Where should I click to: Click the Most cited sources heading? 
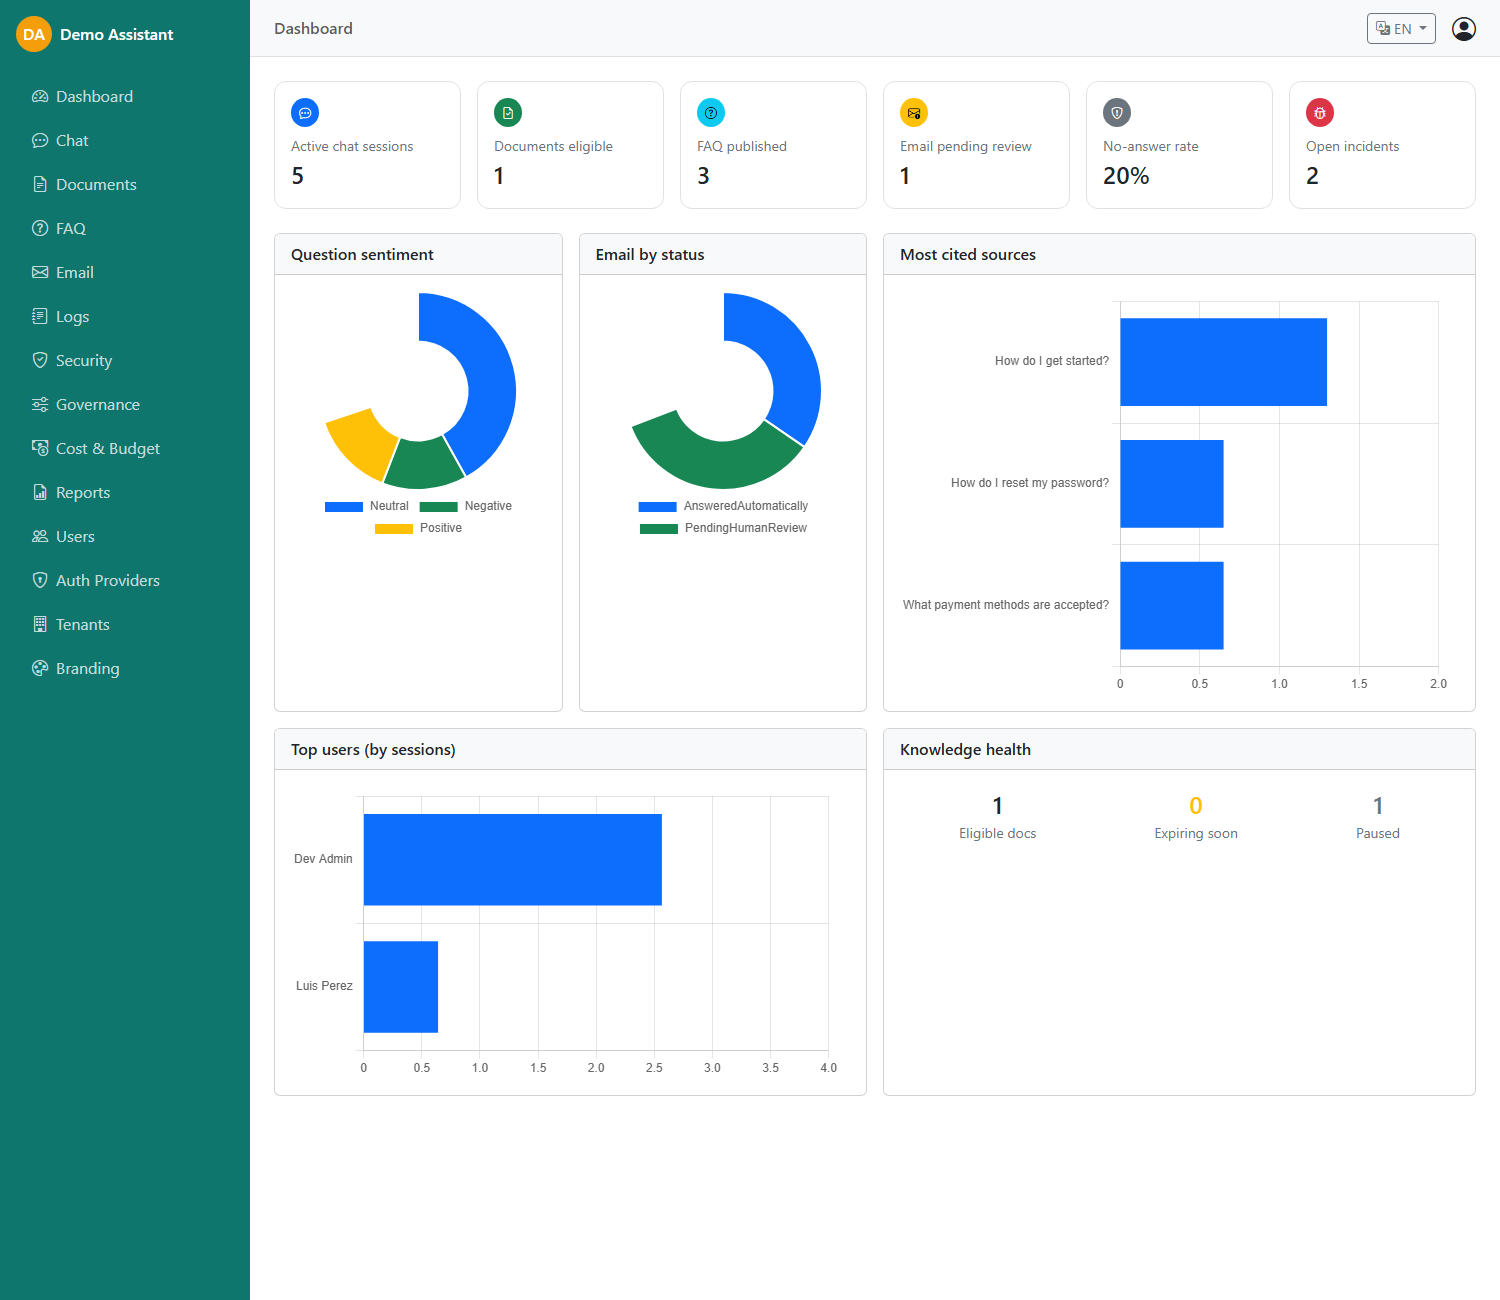[968, 255]
